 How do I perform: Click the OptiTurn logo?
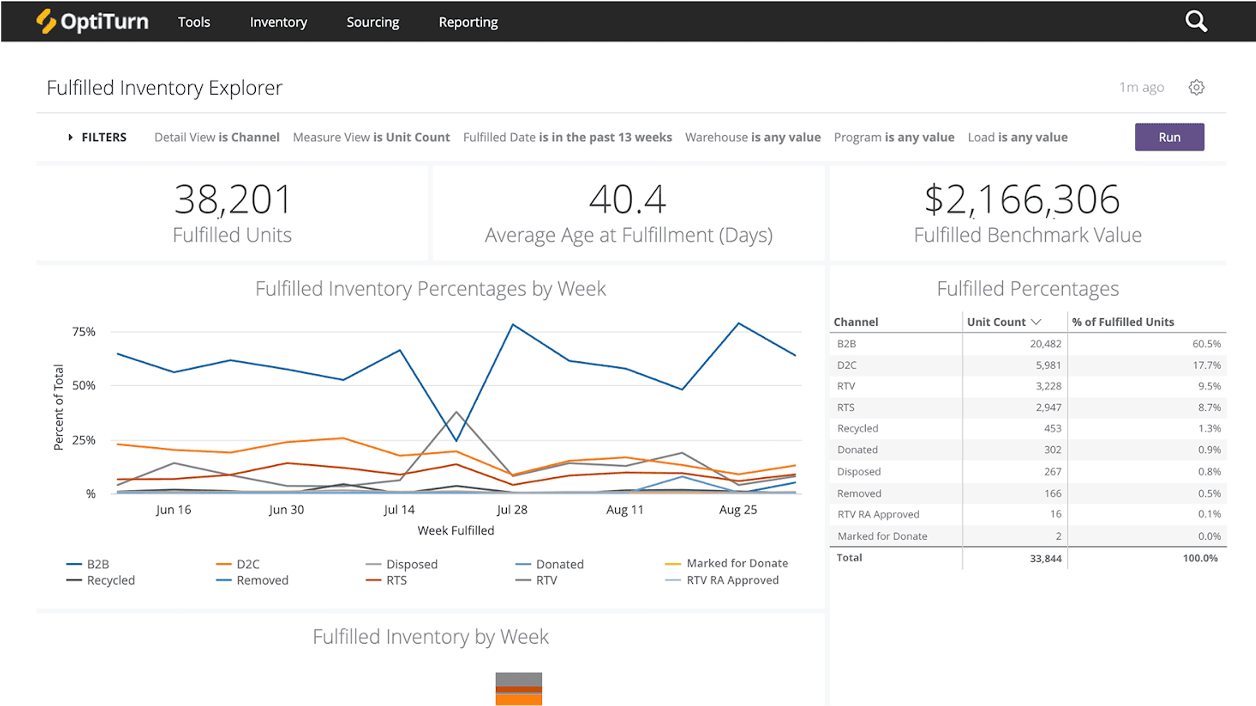(92, 21)
